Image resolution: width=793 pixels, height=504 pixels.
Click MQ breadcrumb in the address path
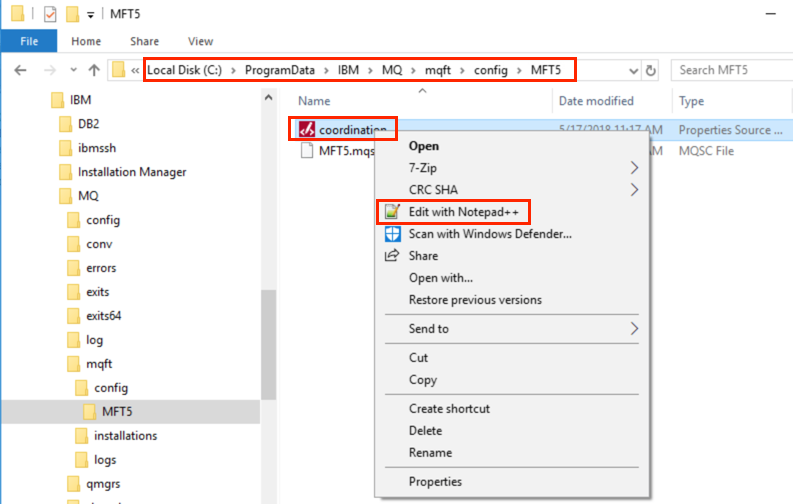[x=392, y=70]
